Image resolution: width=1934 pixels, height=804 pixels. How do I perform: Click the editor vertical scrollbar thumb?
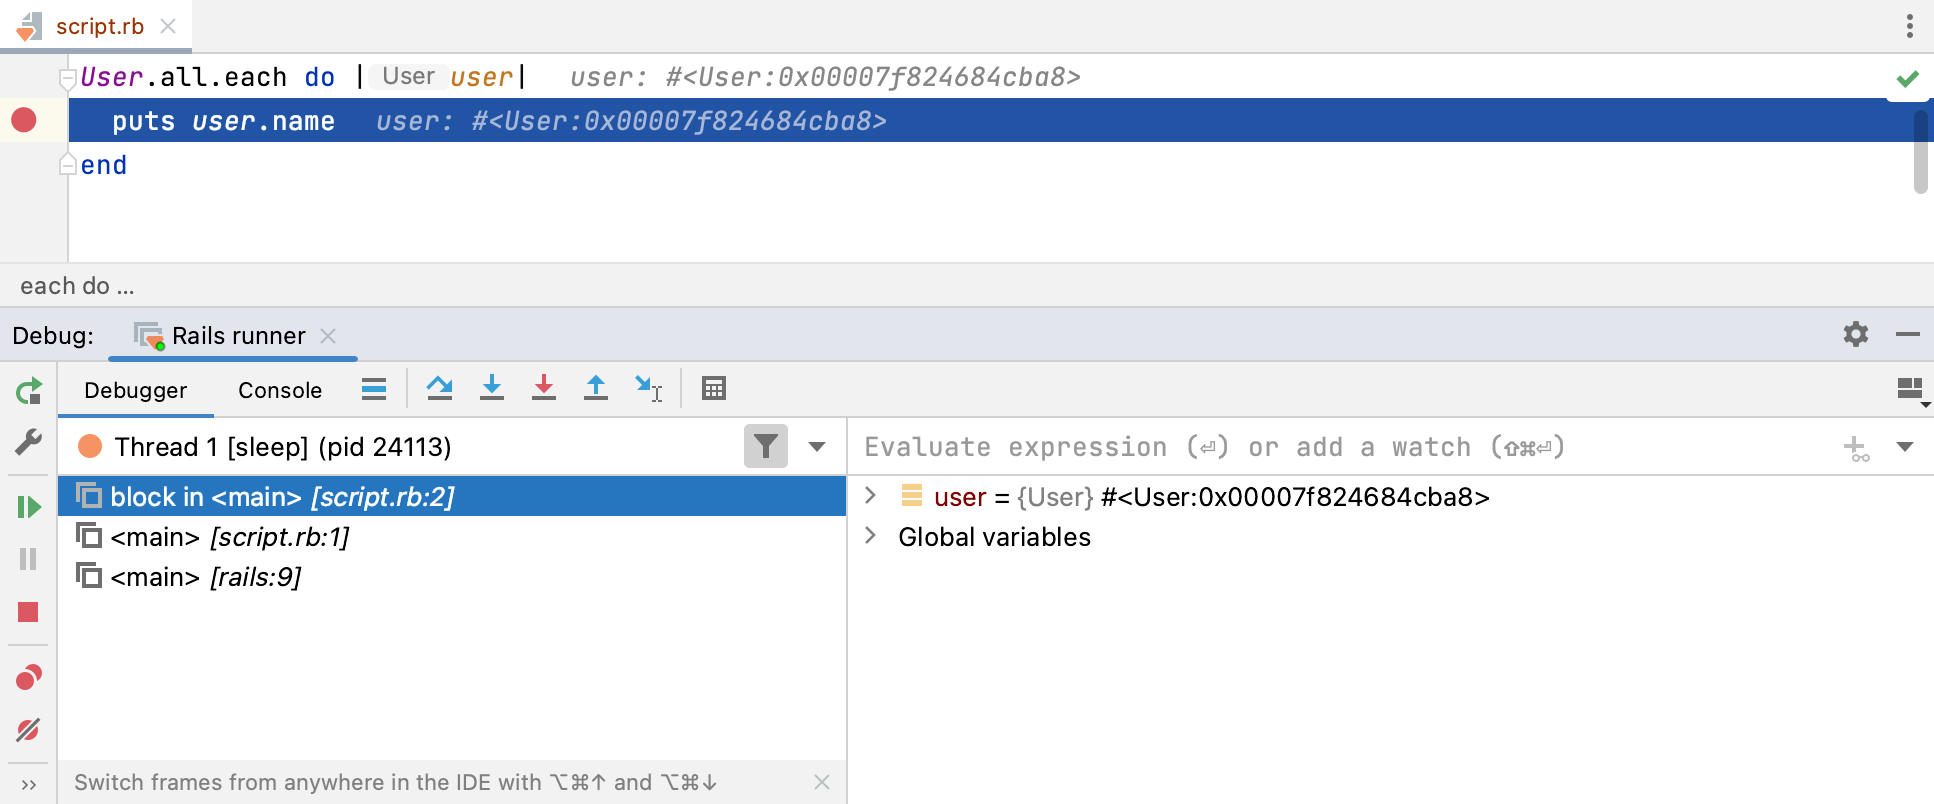click(1920, 152)
